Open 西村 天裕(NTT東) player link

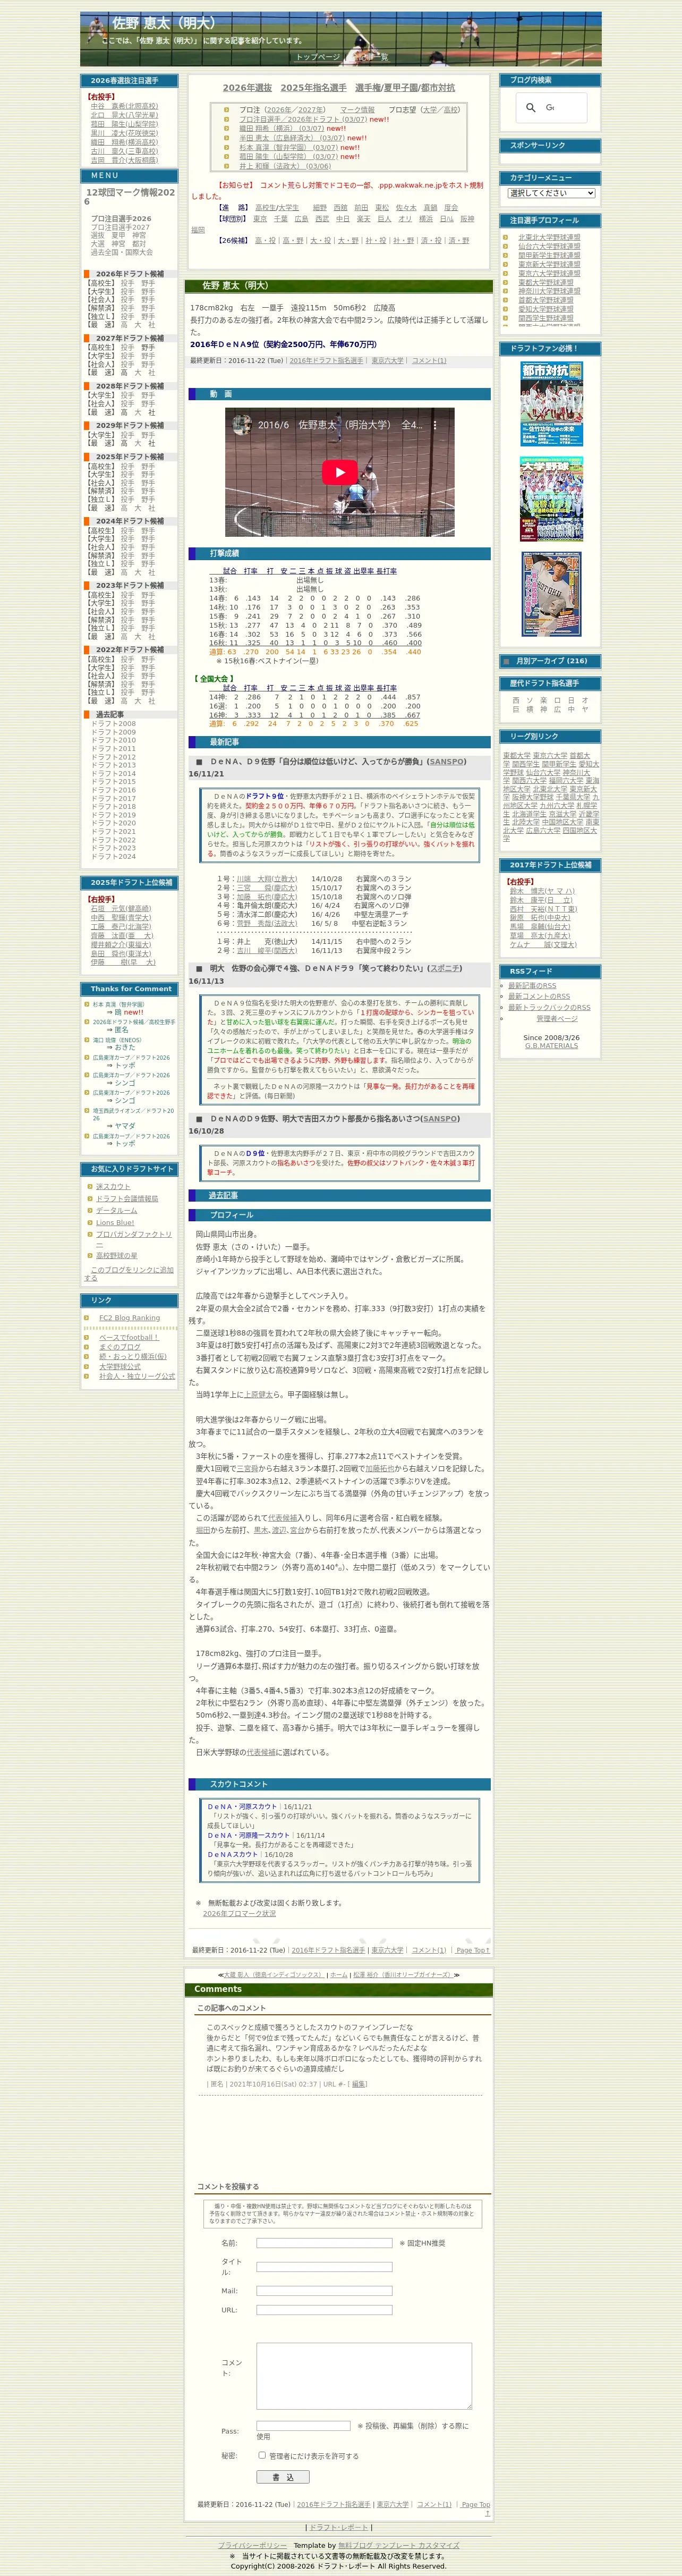543,909
